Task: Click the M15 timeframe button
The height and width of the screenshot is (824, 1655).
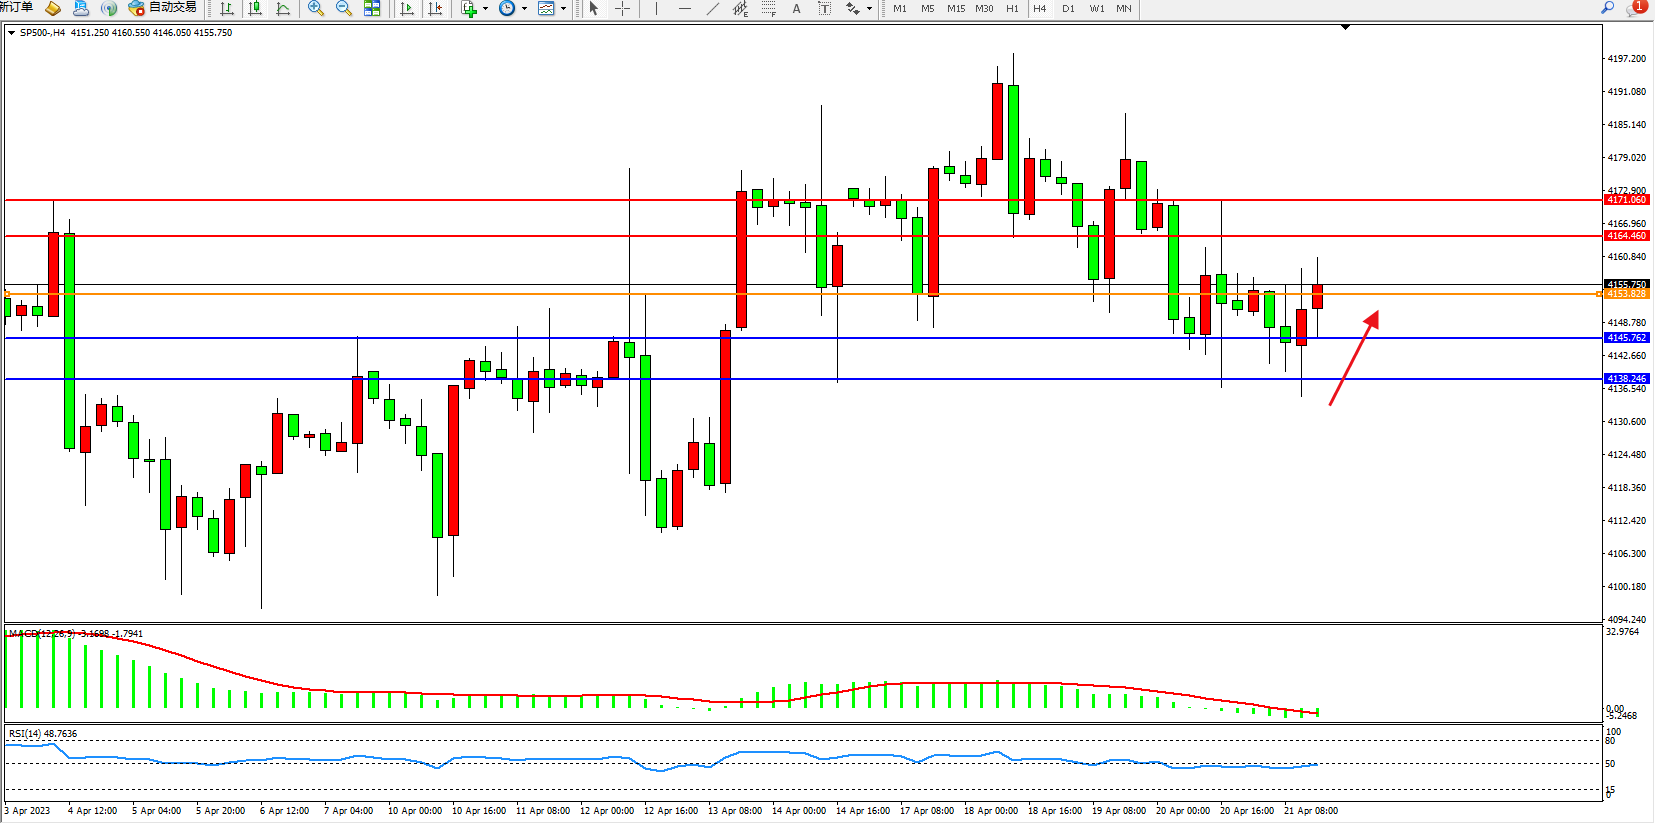Action: (956, 9)
